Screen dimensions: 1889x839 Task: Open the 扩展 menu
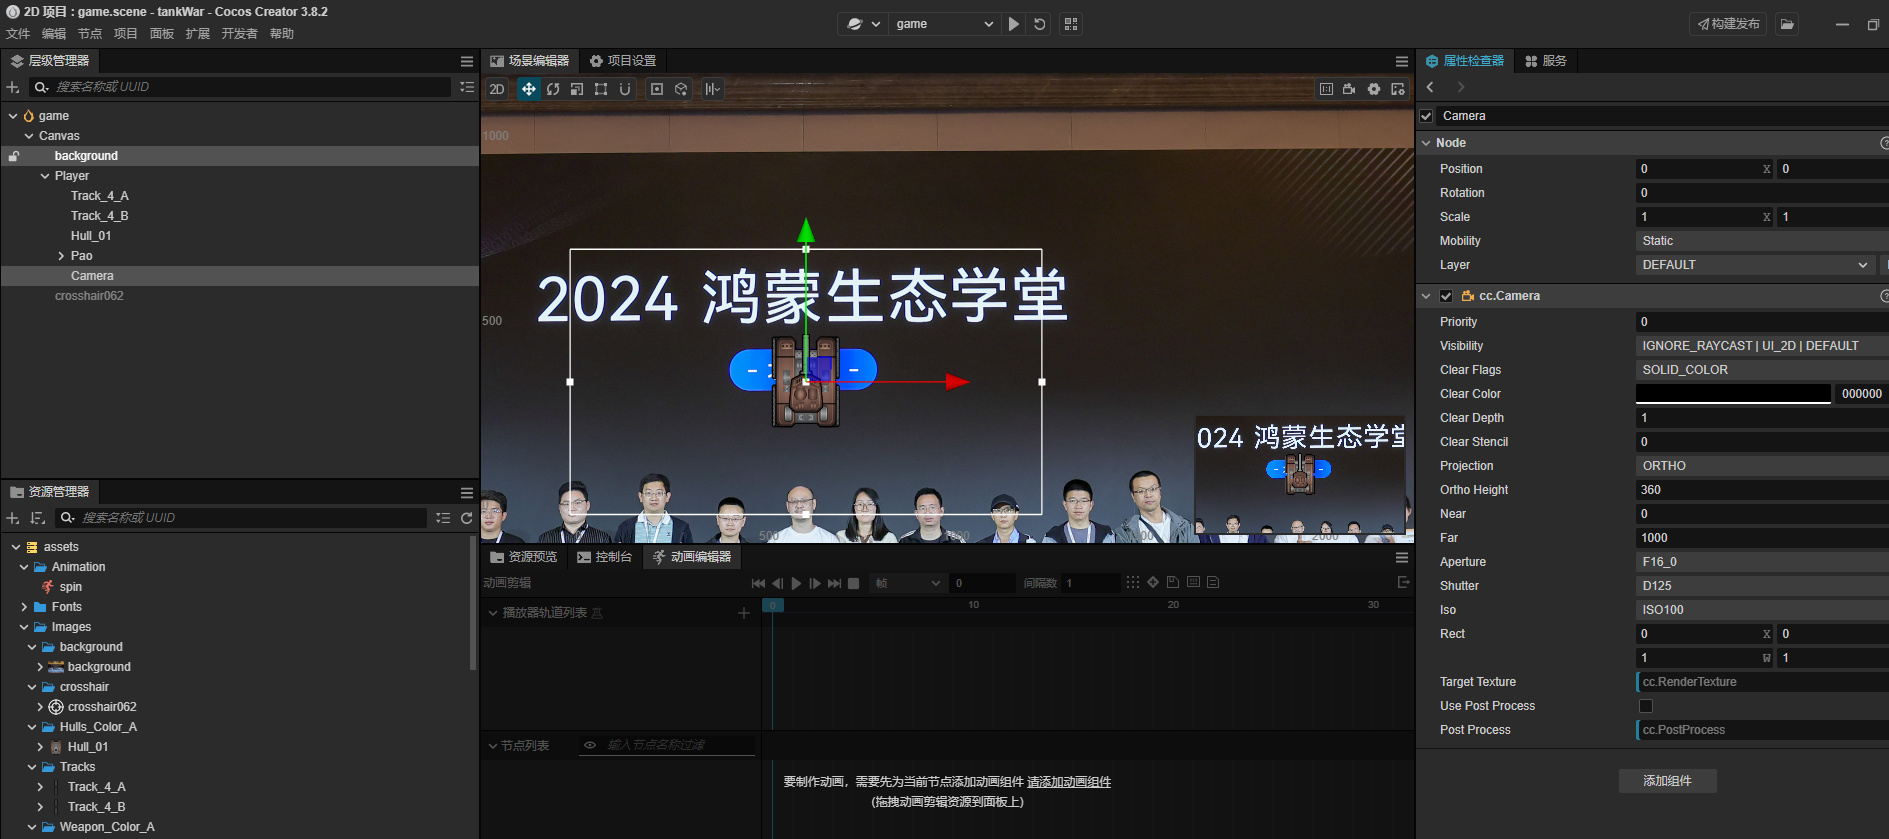pyautogui.click(x=198, y=34)
